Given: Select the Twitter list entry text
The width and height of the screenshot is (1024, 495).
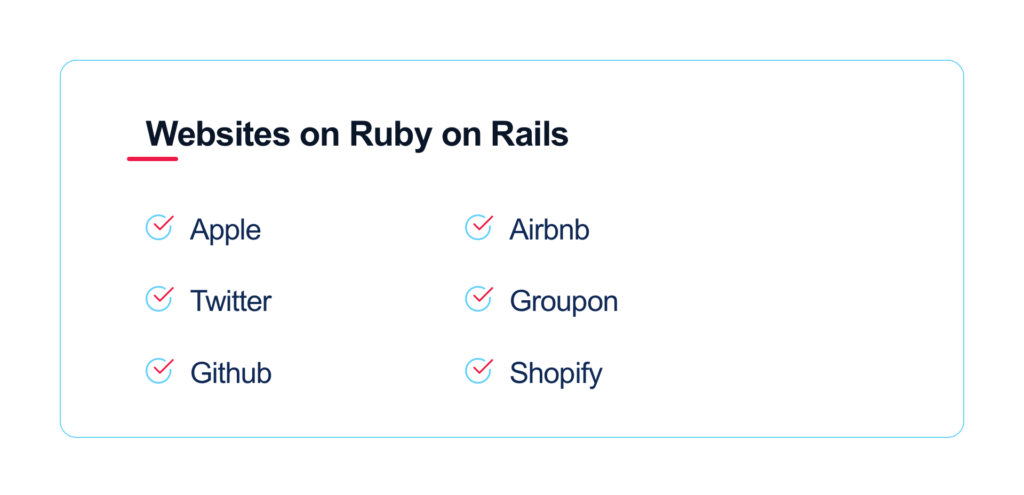Looking at the screenshot, I should click(231, 302).
